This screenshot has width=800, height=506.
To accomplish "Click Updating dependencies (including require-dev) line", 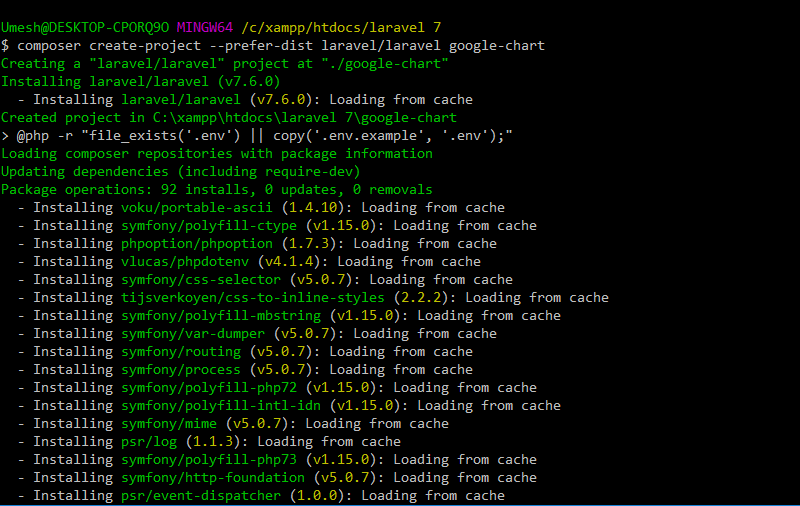I will click(x=181, y=171).
